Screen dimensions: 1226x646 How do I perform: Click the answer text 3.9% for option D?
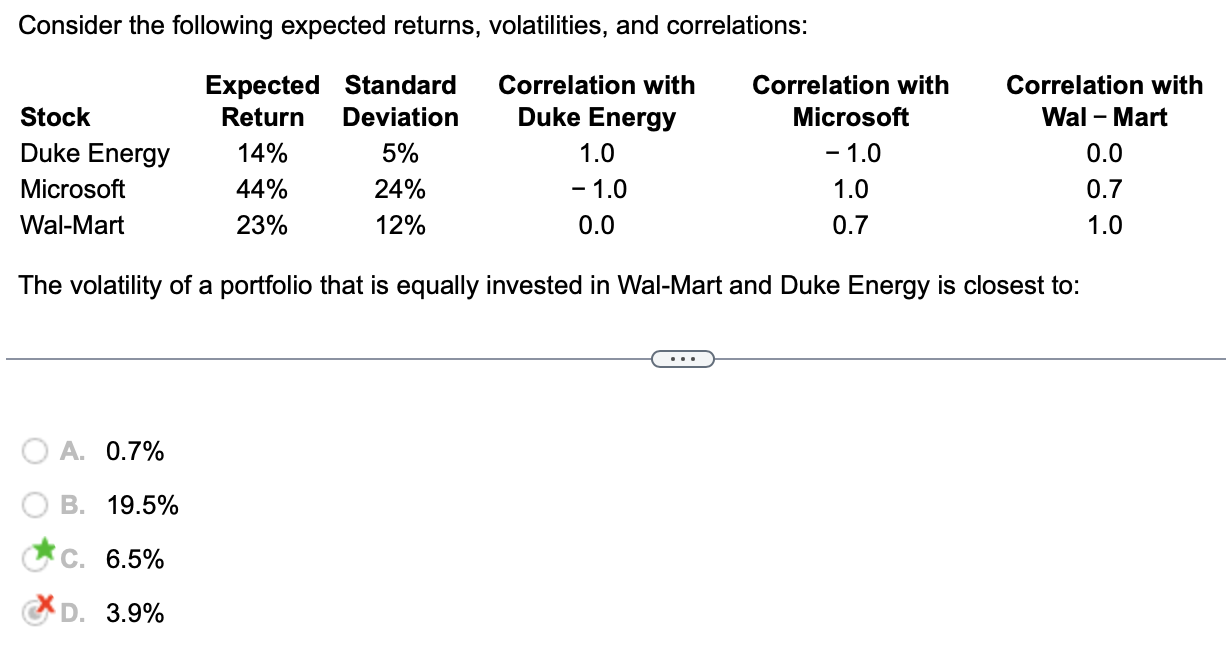[133, 613]
